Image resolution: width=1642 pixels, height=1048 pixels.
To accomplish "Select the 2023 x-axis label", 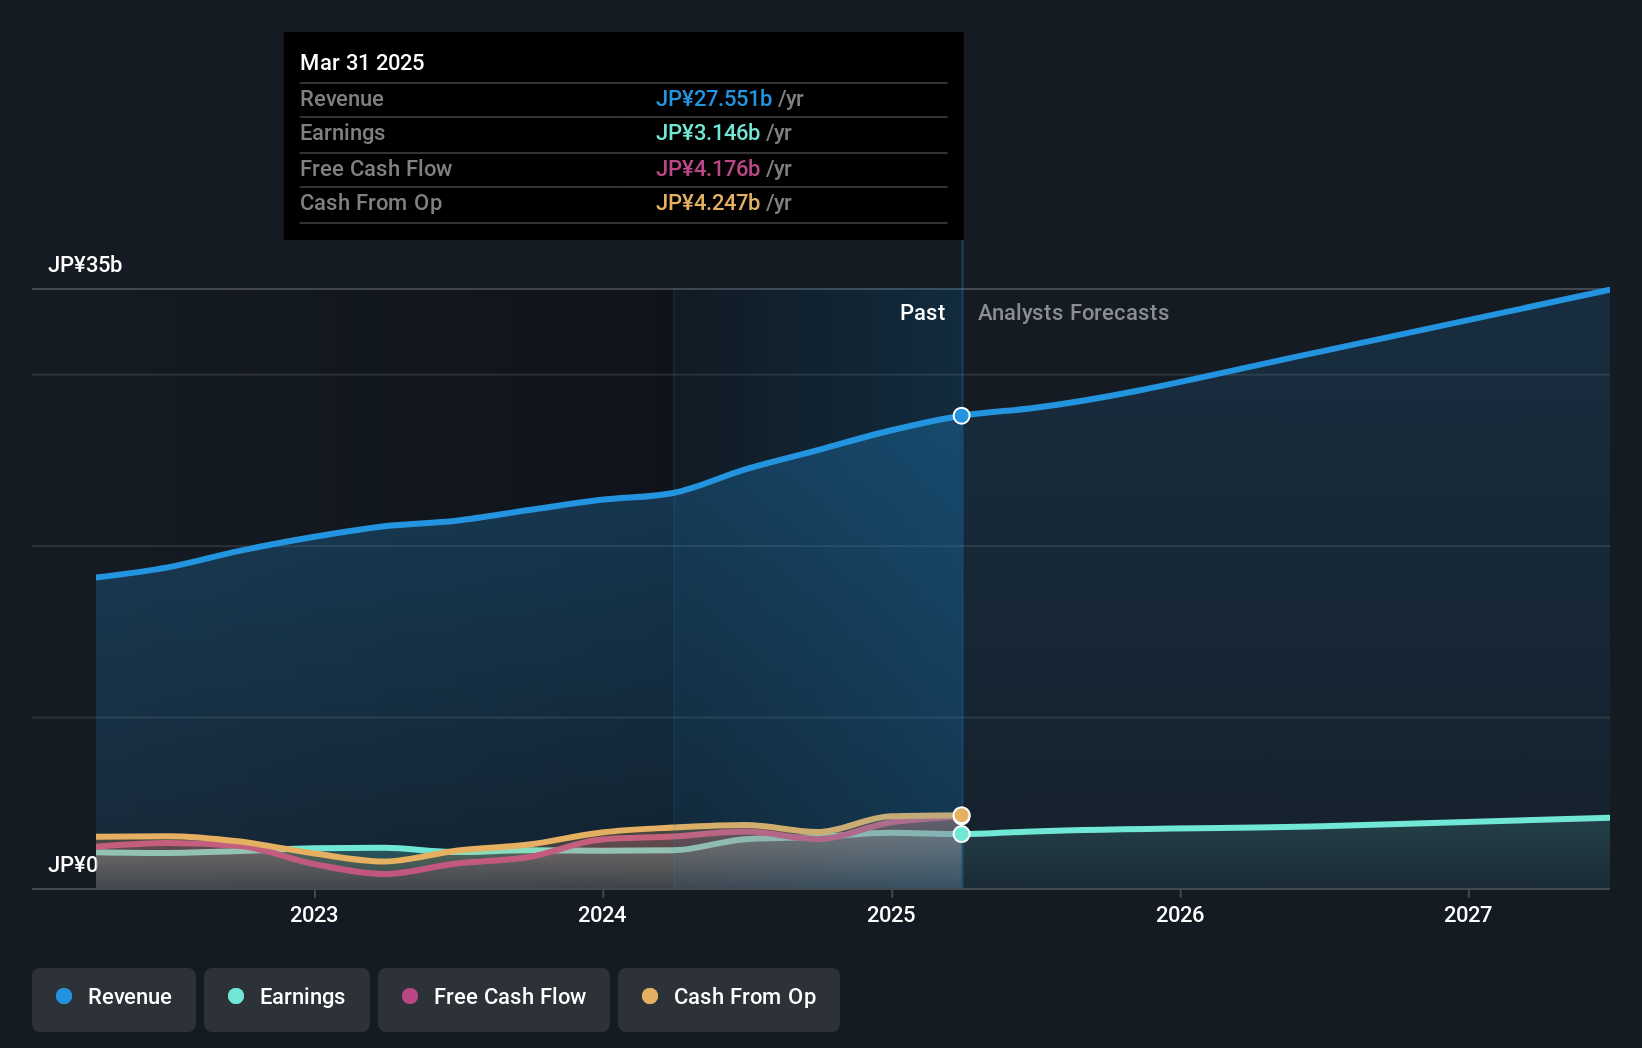I will point(314,914).
